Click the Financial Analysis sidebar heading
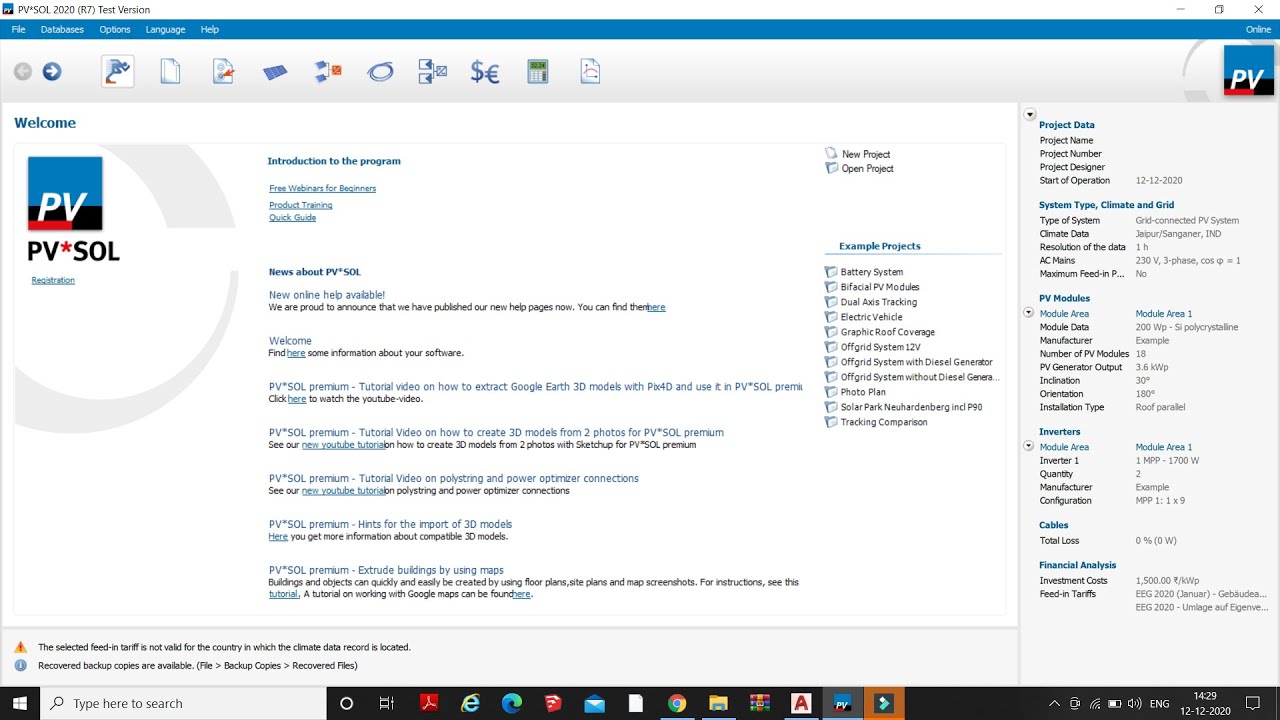This screenshot has width=1280, height=720. coord(1078,565)
